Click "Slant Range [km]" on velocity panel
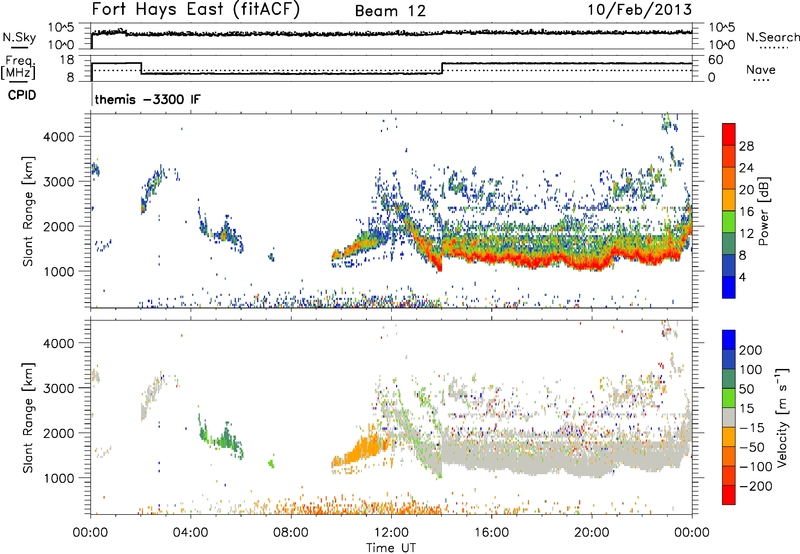The width and height of the screenshot is (800, 554). (x=28, y=418)
